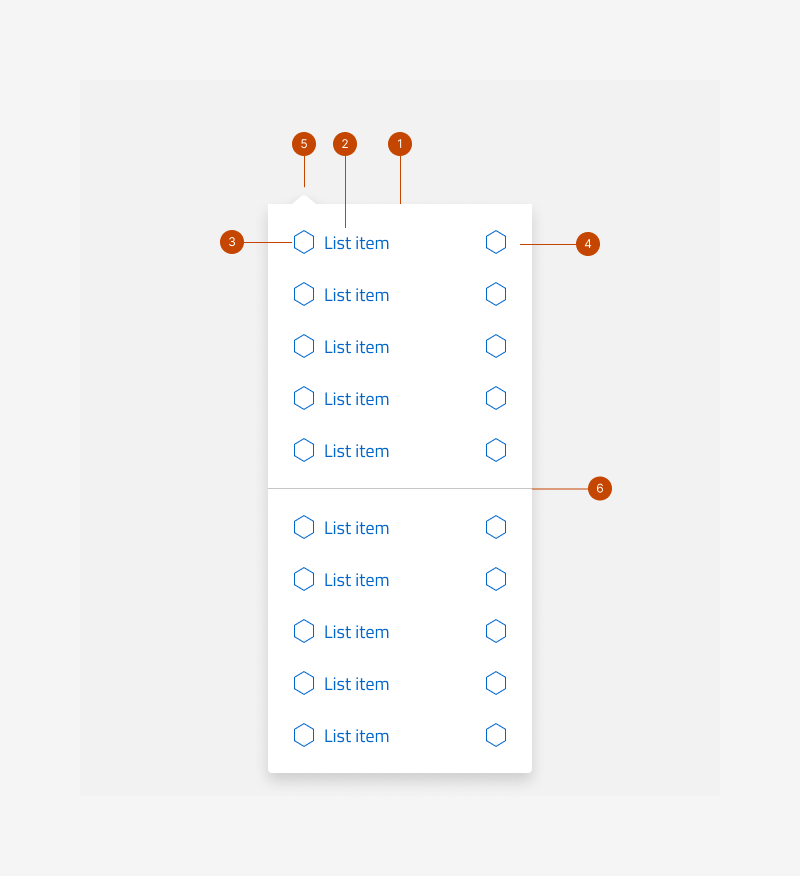Select the first List item below the divider
Screen dimensions: 800x876
pyautogui.click(x=356, y=527)
